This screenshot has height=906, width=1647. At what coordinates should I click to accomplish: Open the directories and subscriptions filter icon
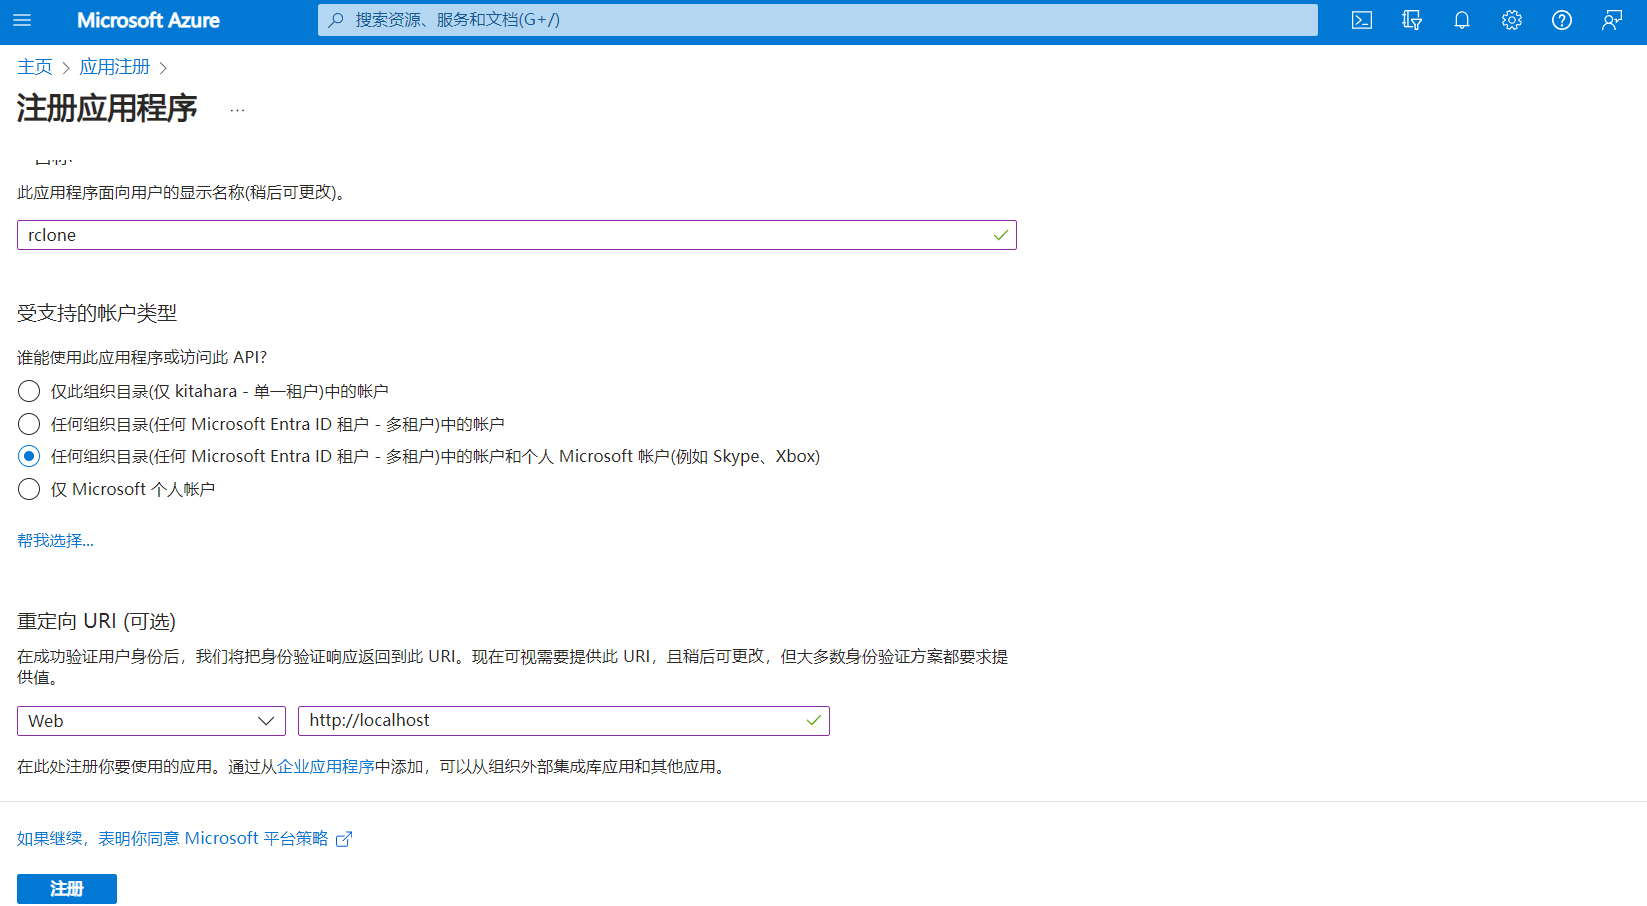(x=1411, y=20)
